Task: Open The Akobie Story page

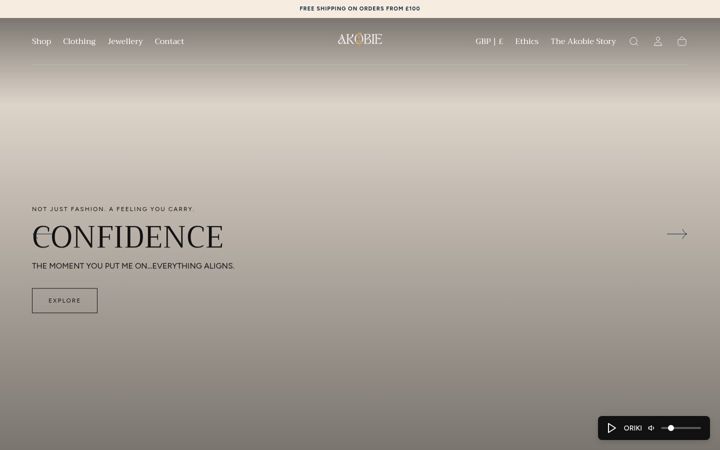Action: pyautogui.click(x=583, y=41)
